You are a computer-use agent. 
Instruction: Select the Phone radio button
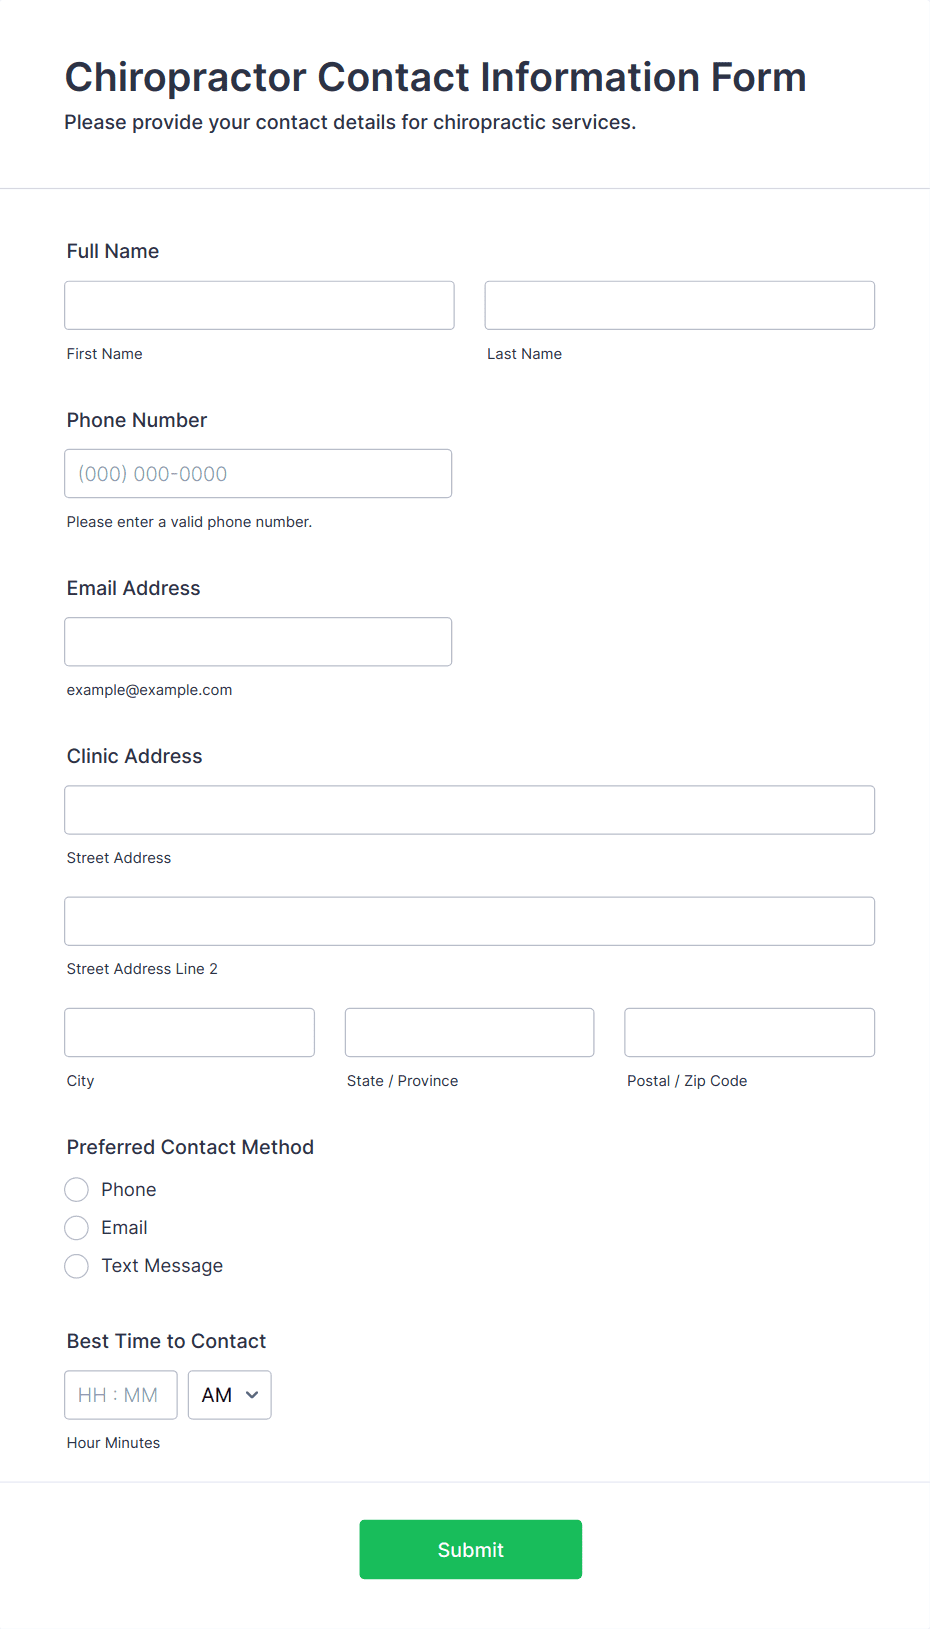[77, 1189]
